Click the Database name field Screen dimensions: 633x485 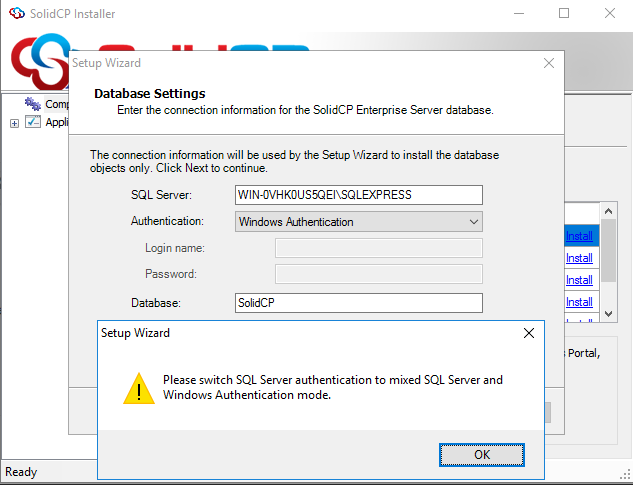(x=358, y=303)
